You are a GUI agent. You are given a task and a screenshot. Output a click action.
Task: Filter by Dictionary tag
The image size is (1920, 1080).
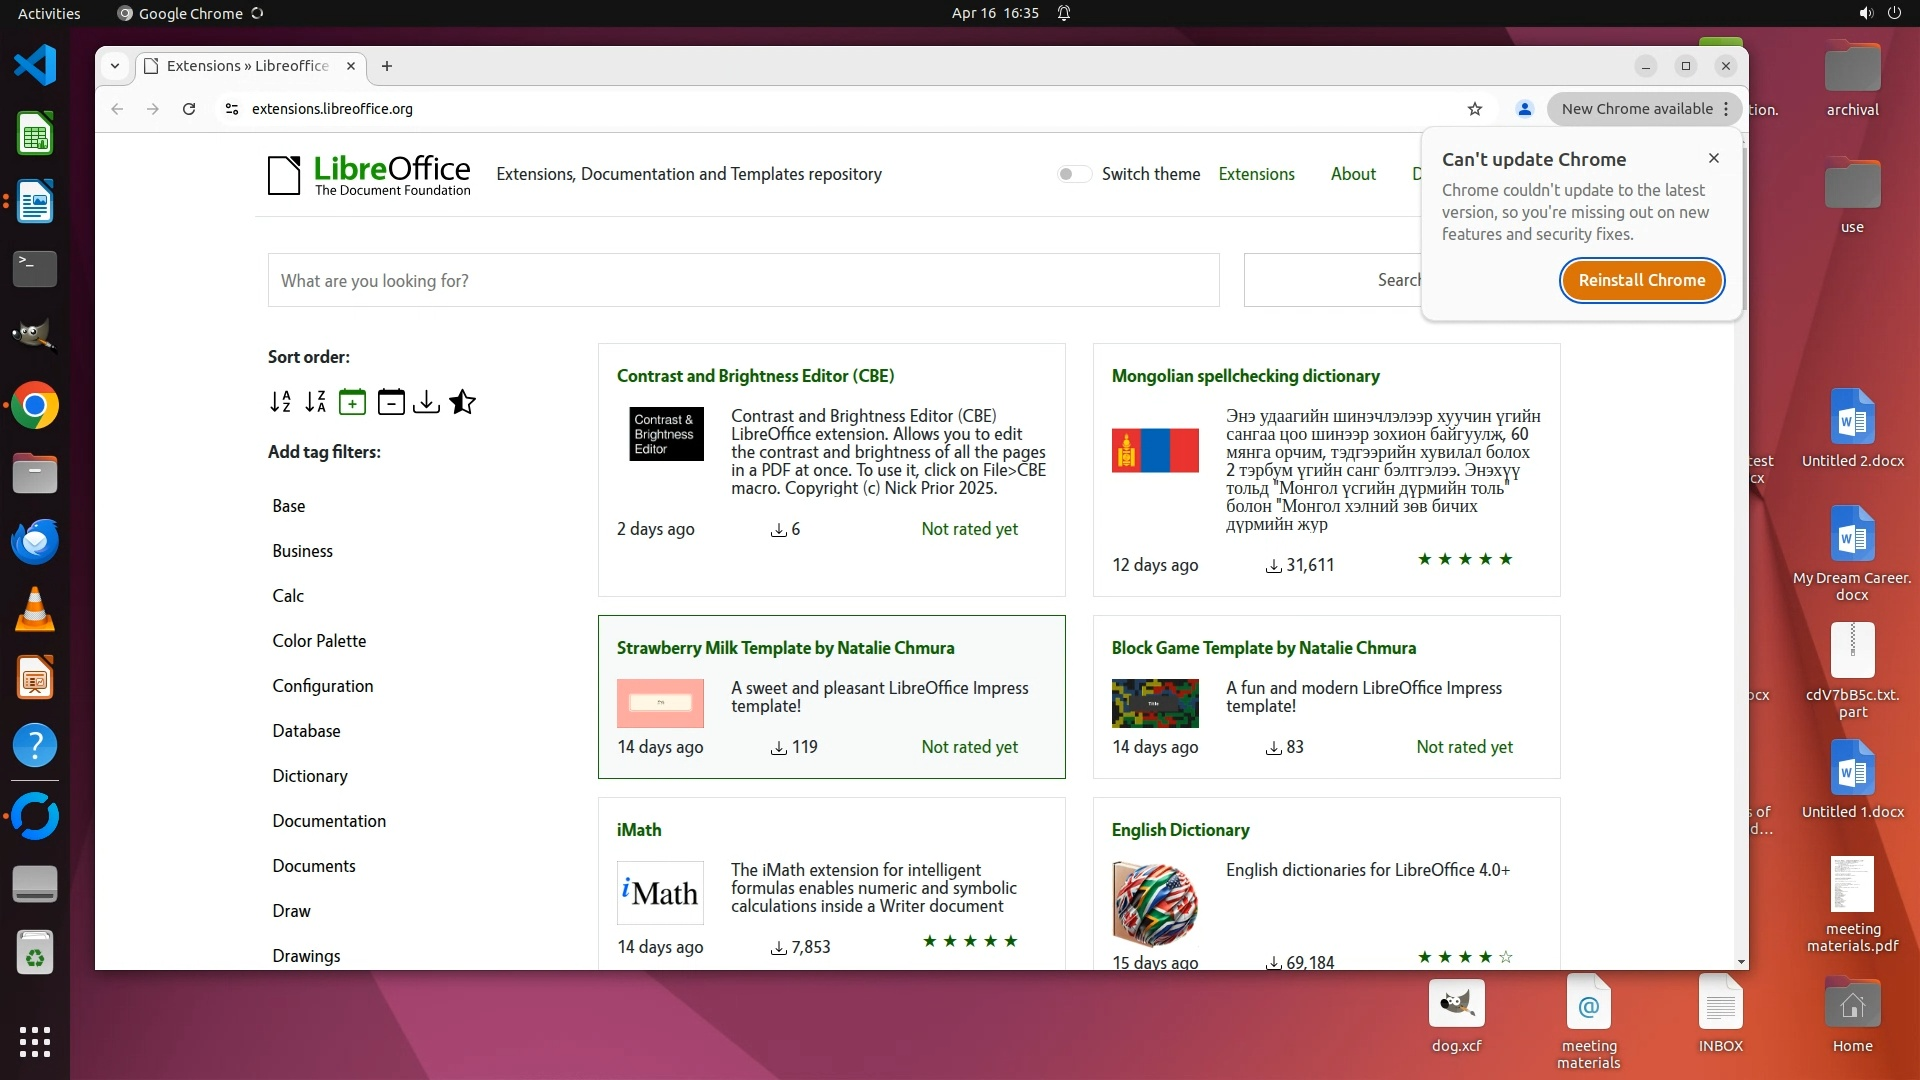(x=310, y=776)
